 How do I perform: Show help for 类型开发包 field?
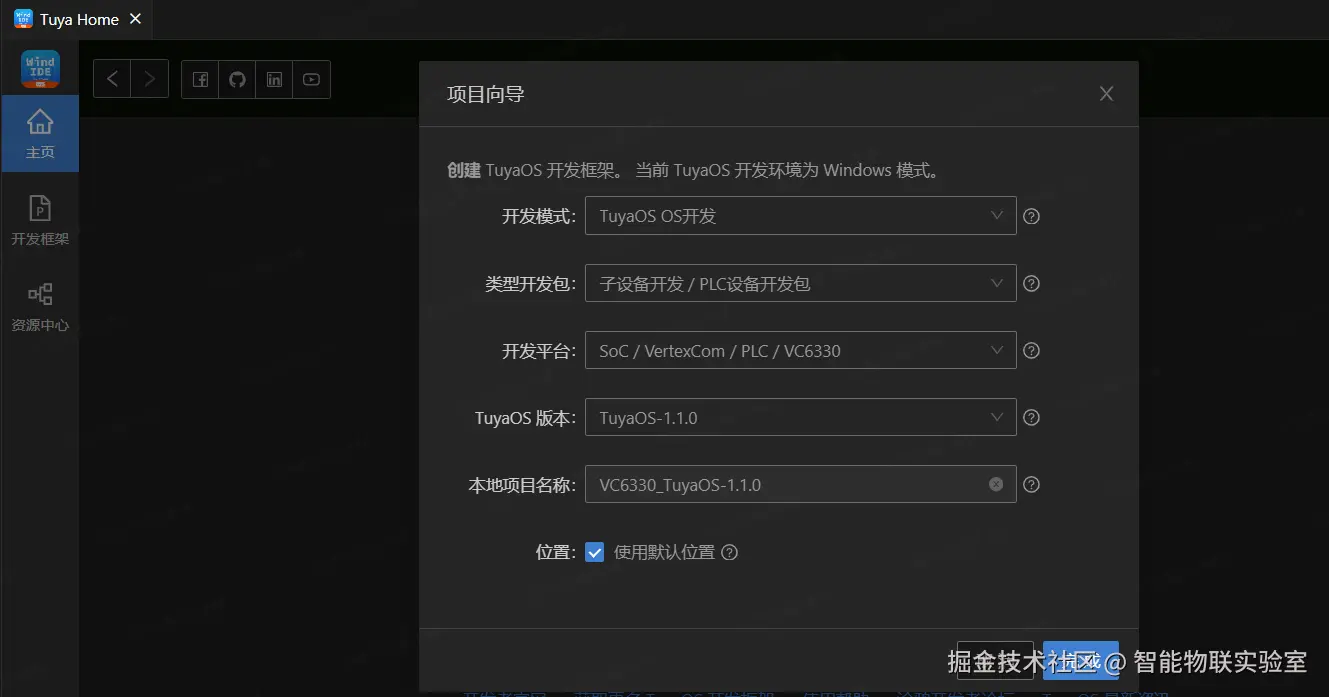pyautogui.click(x=1032, y=283)
